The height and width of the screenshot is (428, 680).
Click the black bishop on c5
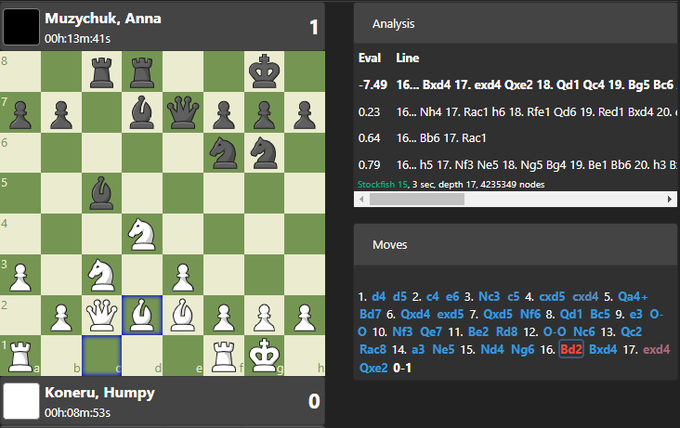[101, 192]
